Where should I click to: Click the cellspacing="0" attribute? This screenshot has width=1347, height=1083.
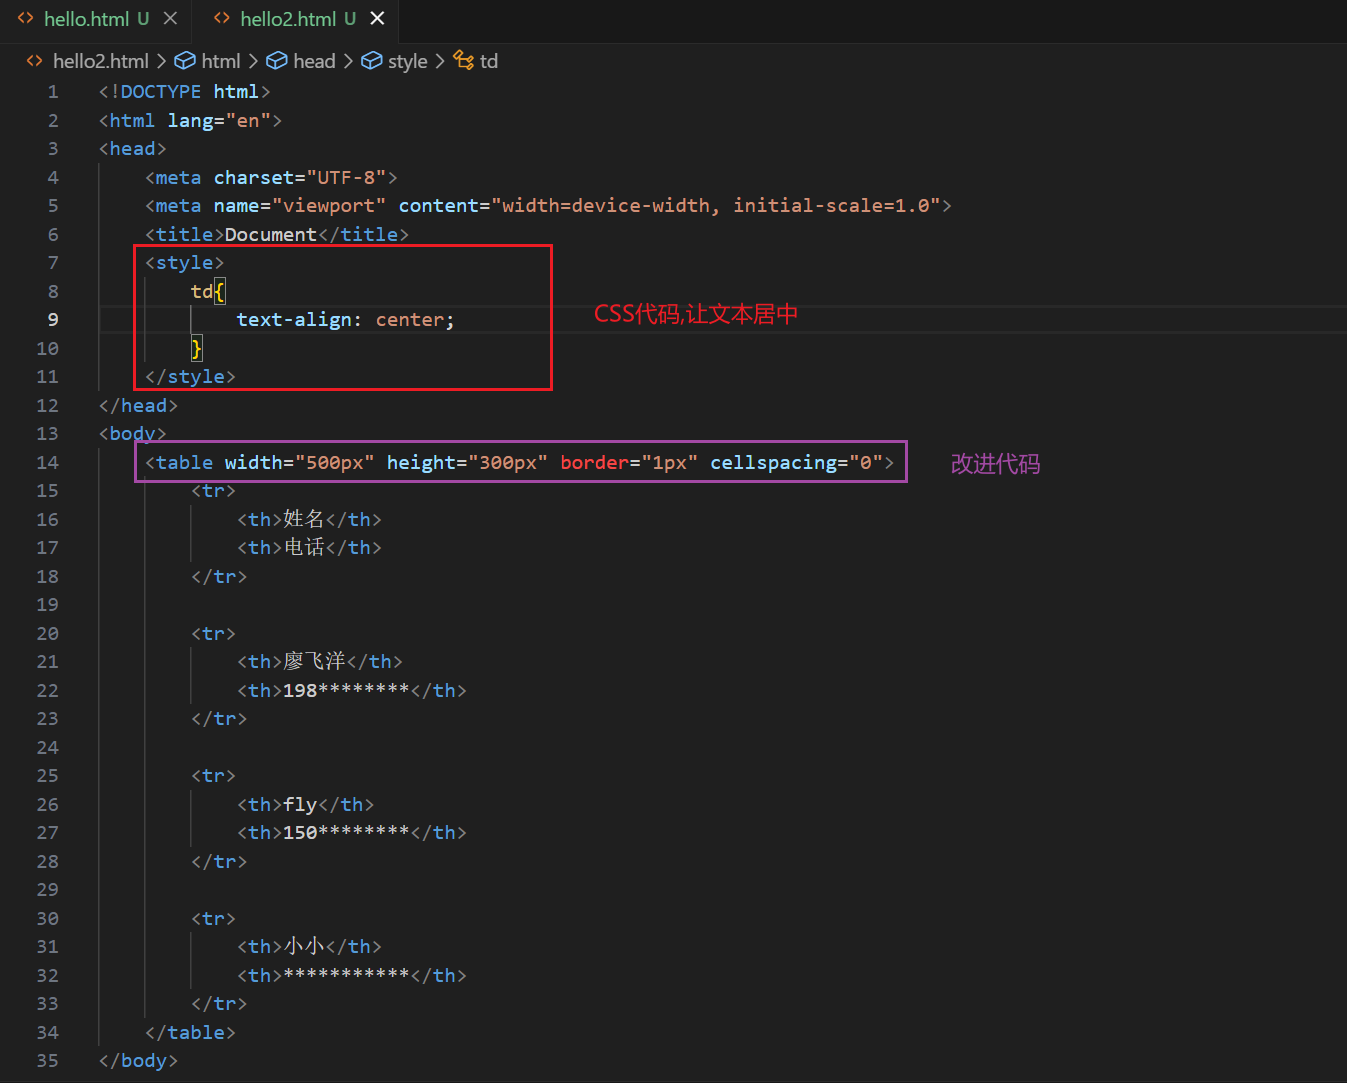[x=796, y=462]
